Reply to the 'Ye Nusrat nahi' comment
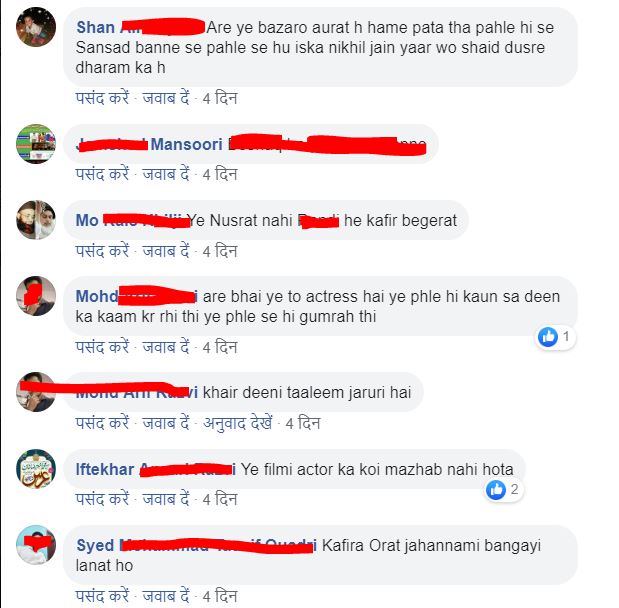This screenshot has height=608, width=619. click(x=166, y=251)
